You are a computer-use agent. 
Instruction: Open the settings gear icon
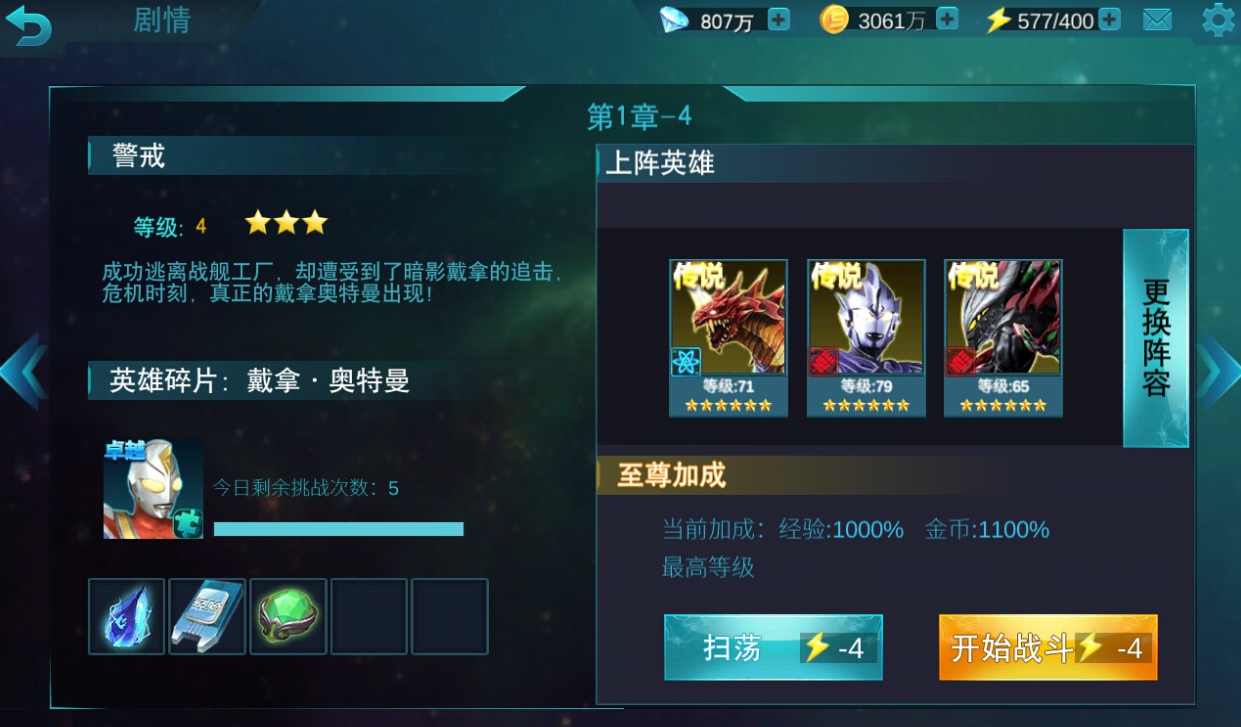[x=1217, y=20]
